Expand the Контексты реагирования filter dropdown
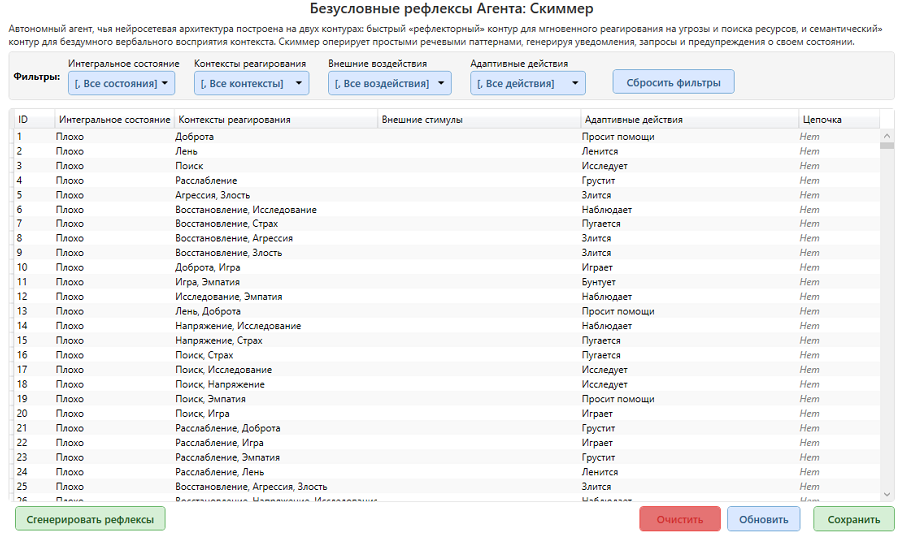The width and height of the screenshot is (900, 540). pos(251,83)
